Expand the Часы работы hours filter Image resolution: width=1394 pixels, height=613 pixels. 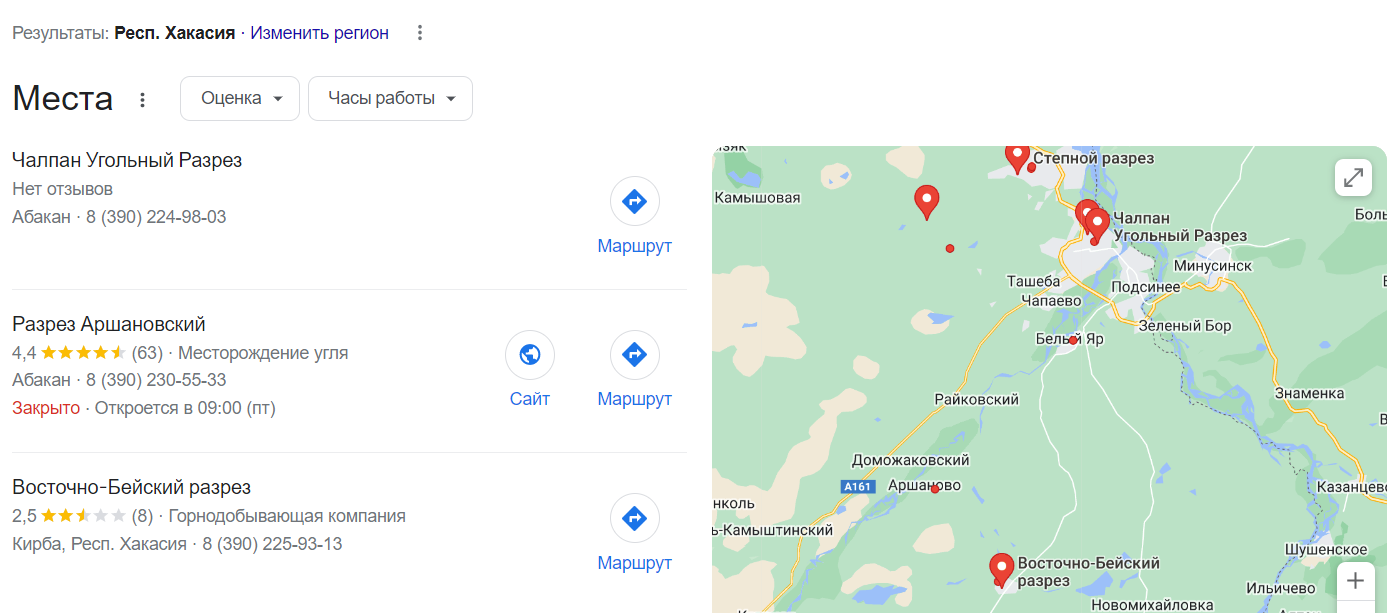(390, 98)
